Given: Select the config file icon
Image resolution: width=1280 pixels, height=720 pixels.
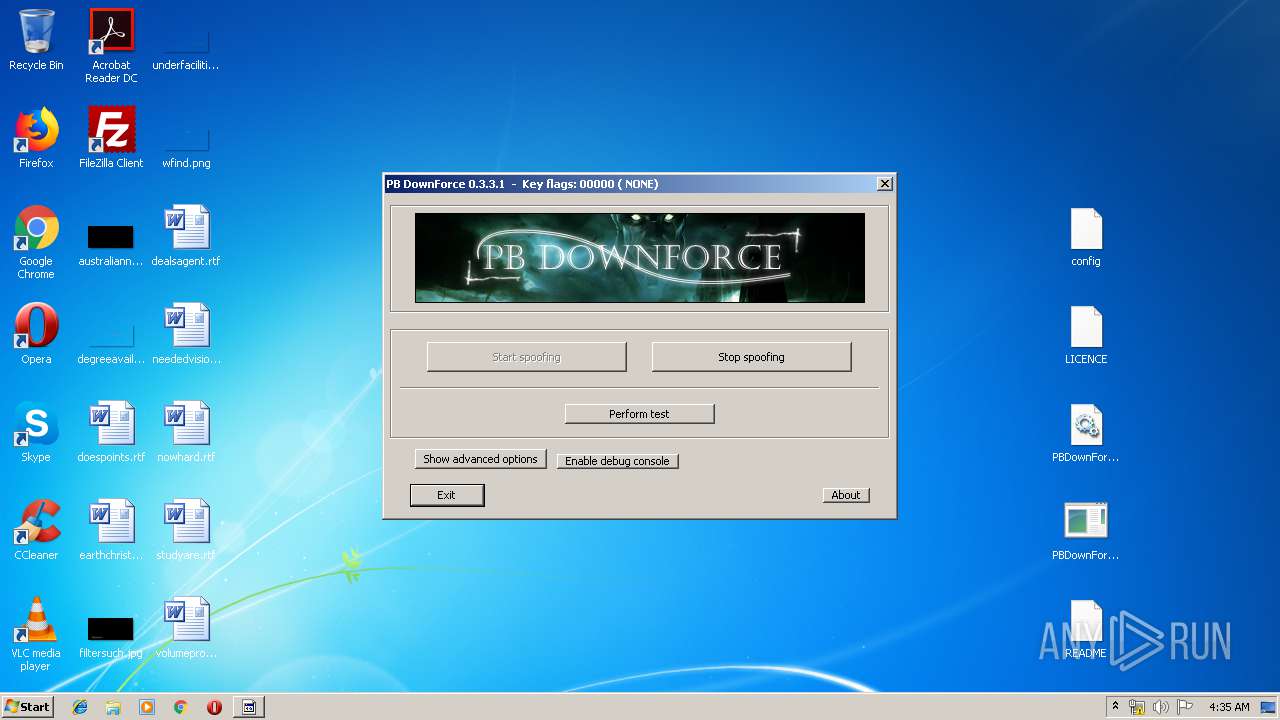Looking at the screenshot, I should 1086,237.
